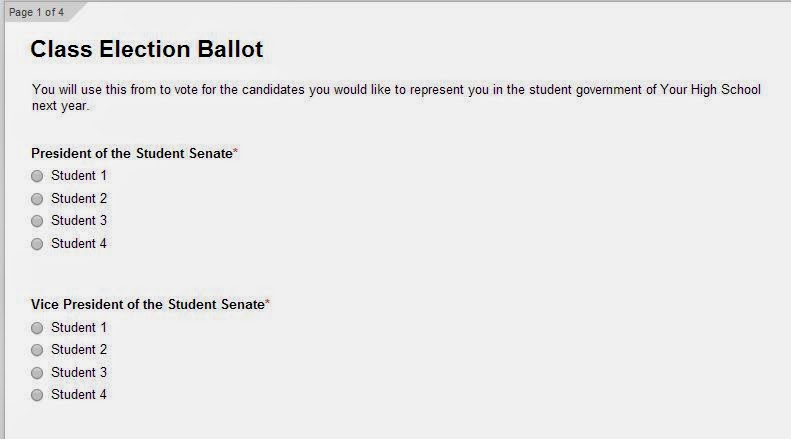Select Student 1 radio for Vice President
This screenshot has width=791, height=439.
click(x=37, y=328)
